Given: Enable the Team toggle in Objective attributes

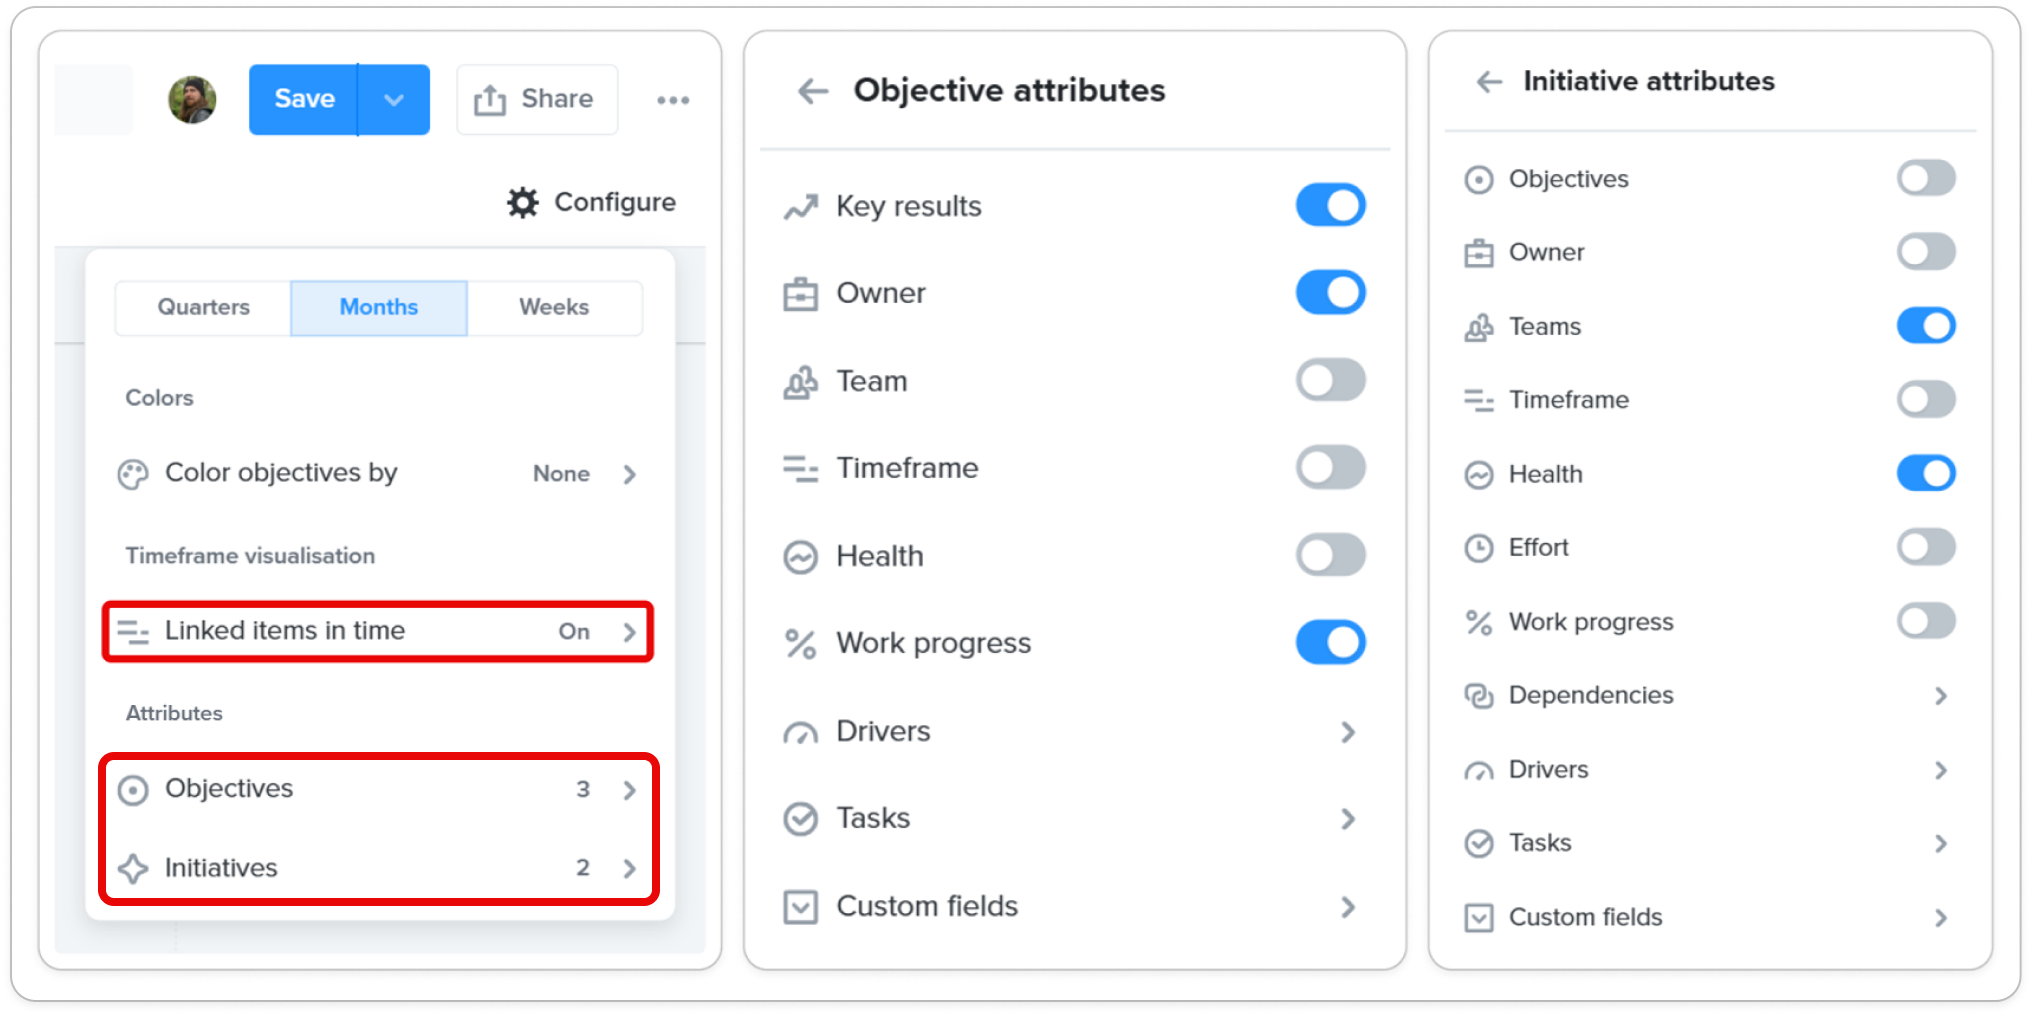Looking at the screenshot, I should click(x=1330, y=380).
